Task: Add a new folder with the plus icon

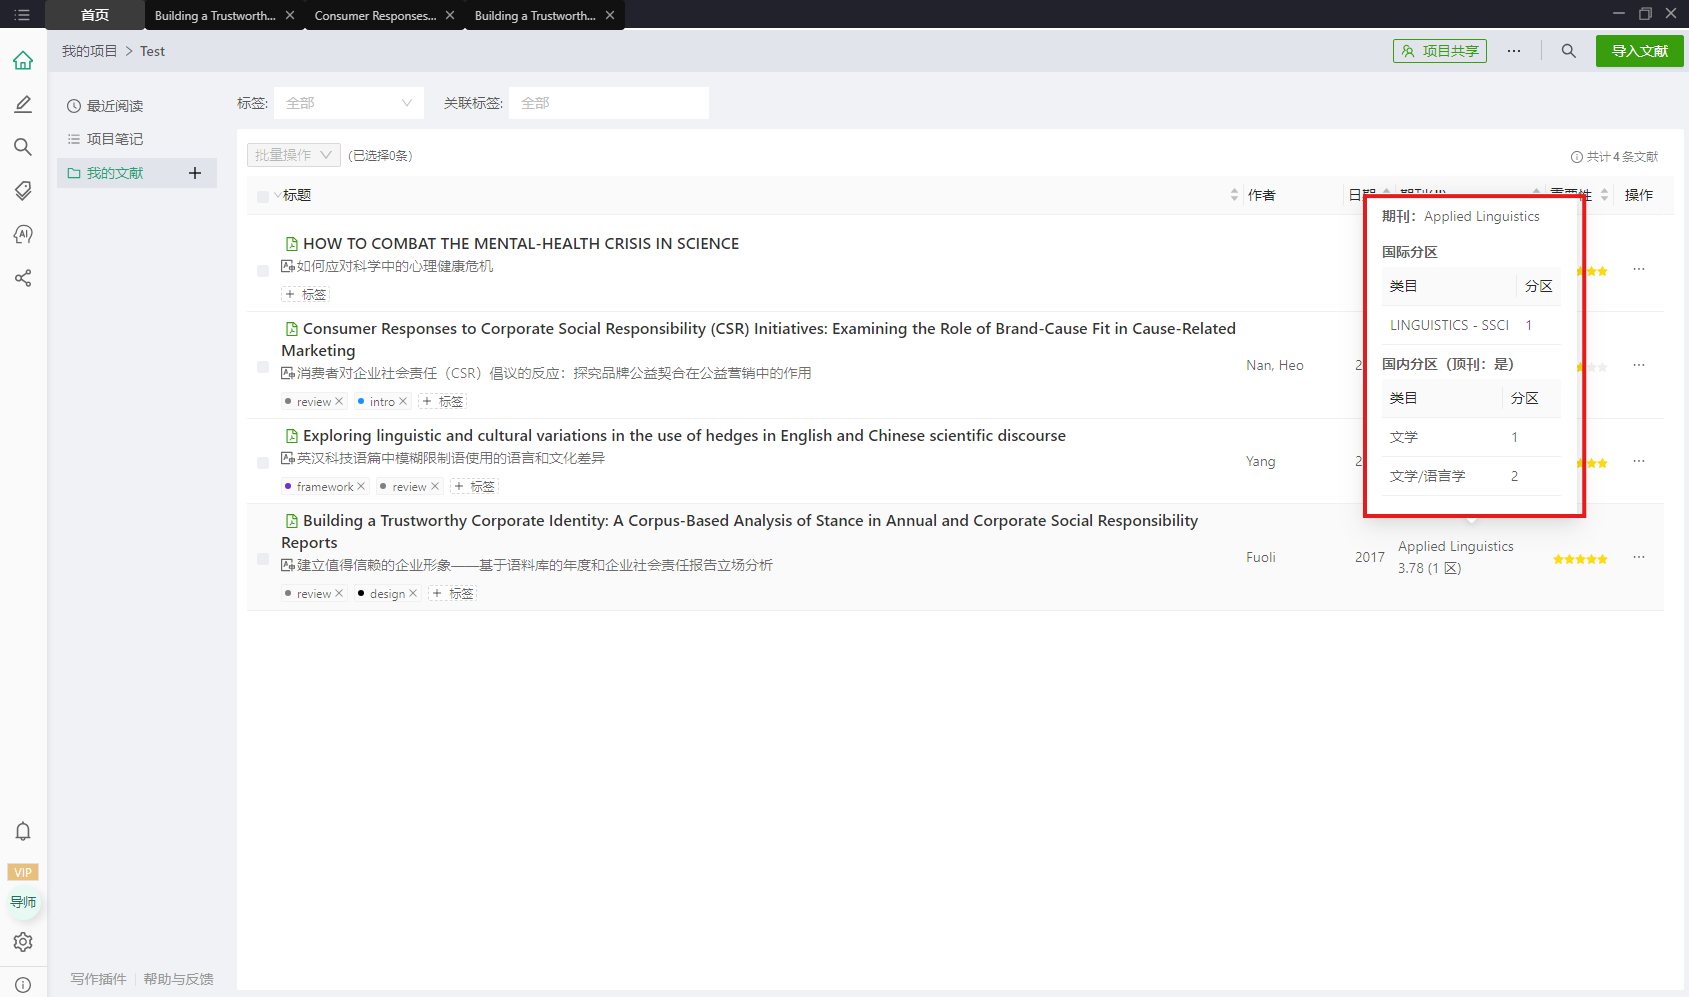Action: (x=195, y=173)
